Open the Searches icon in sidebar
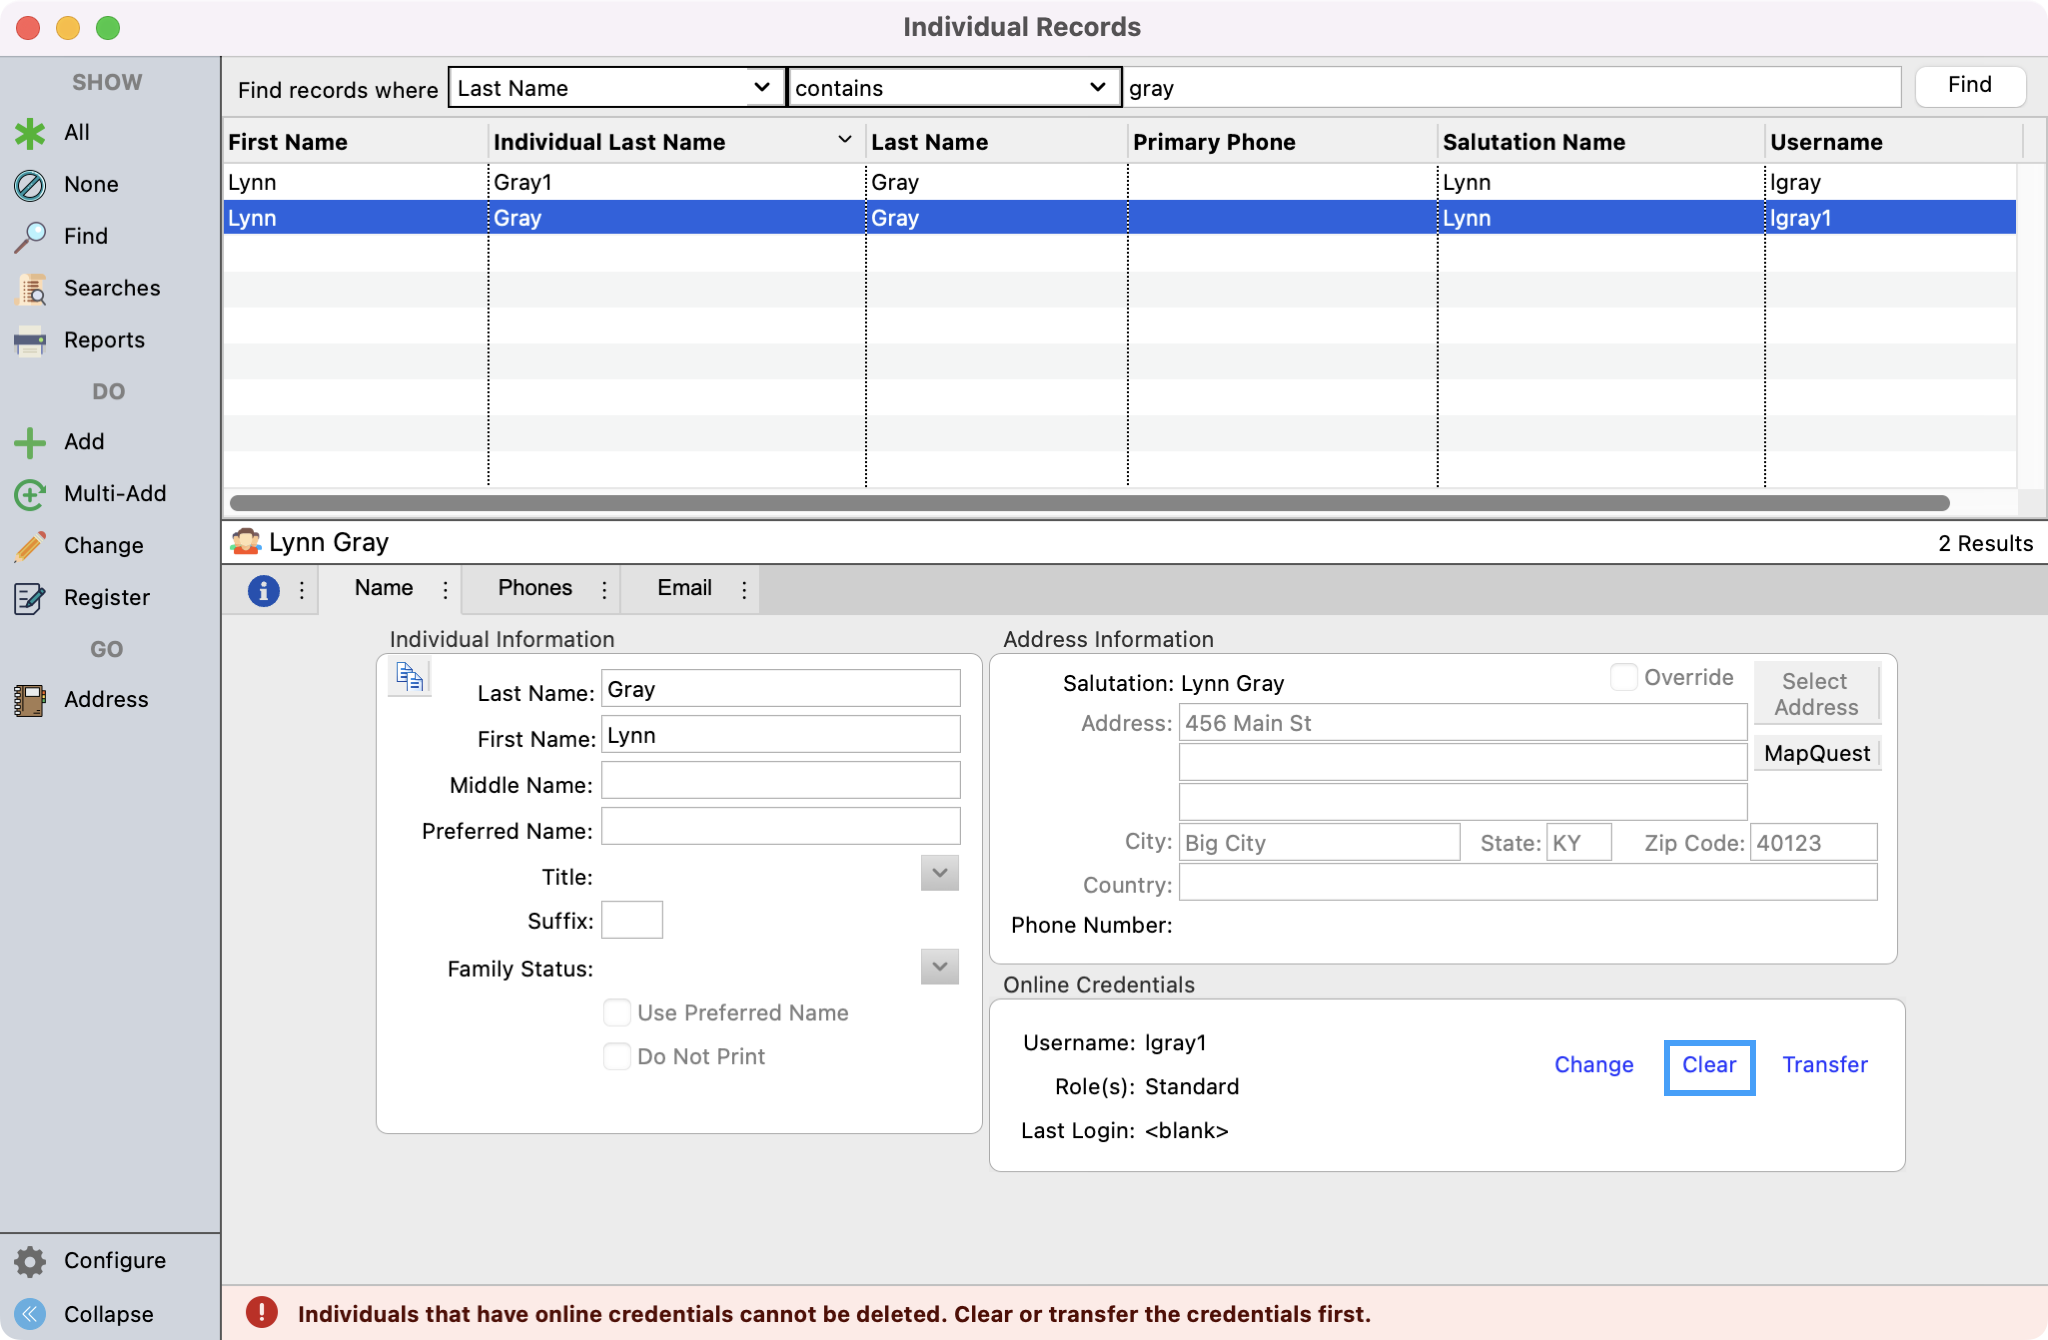Screen dimensions: 2048x1340 tap(30, 289)
